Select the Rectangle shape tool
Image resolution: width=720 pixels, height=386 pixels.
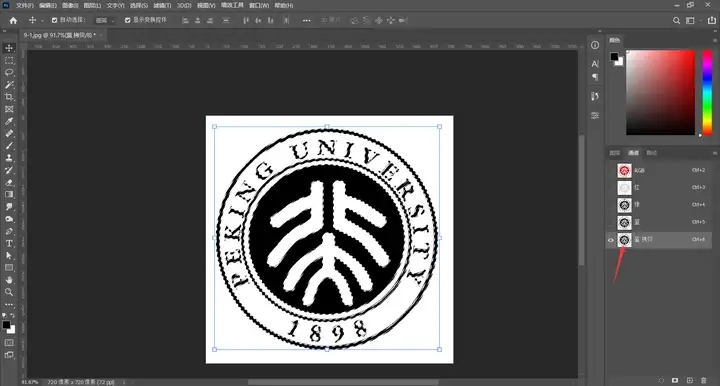point(9,268)
